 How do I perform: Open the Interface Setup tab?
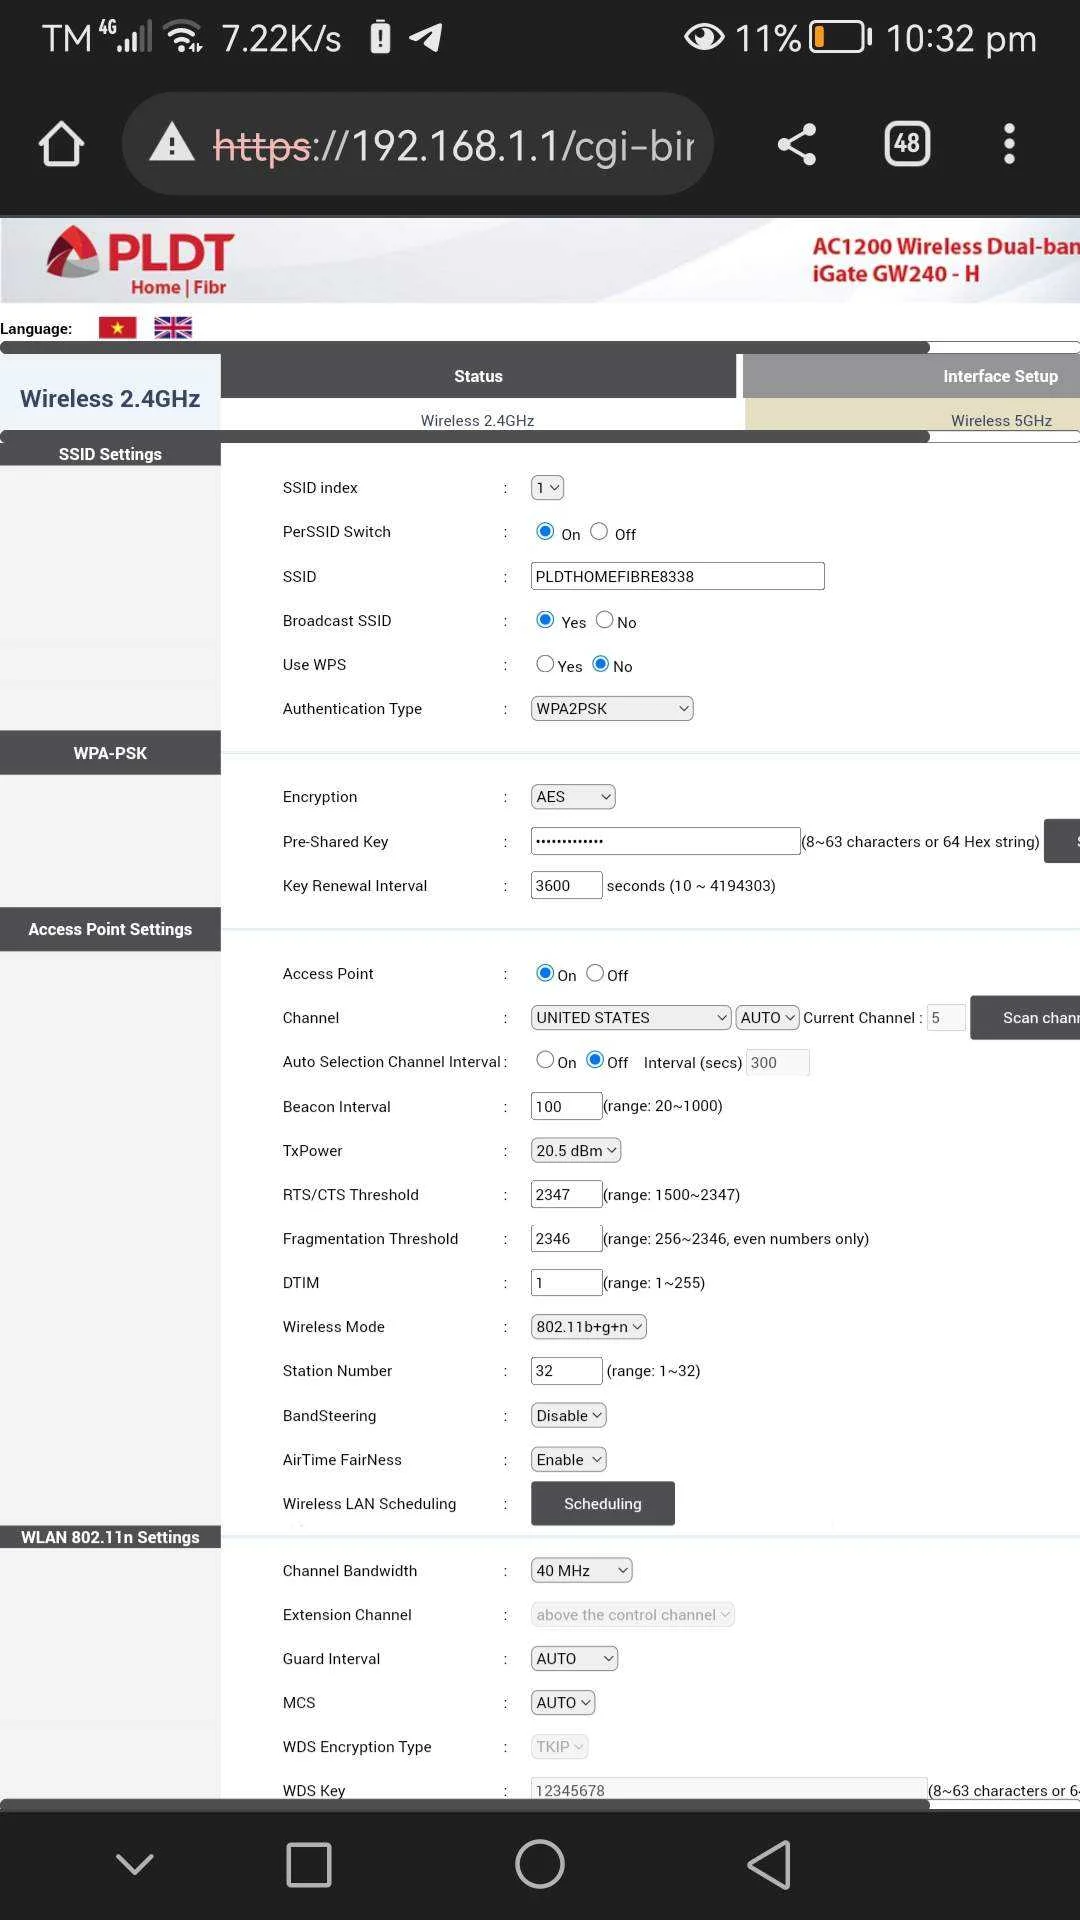[911, 376]
